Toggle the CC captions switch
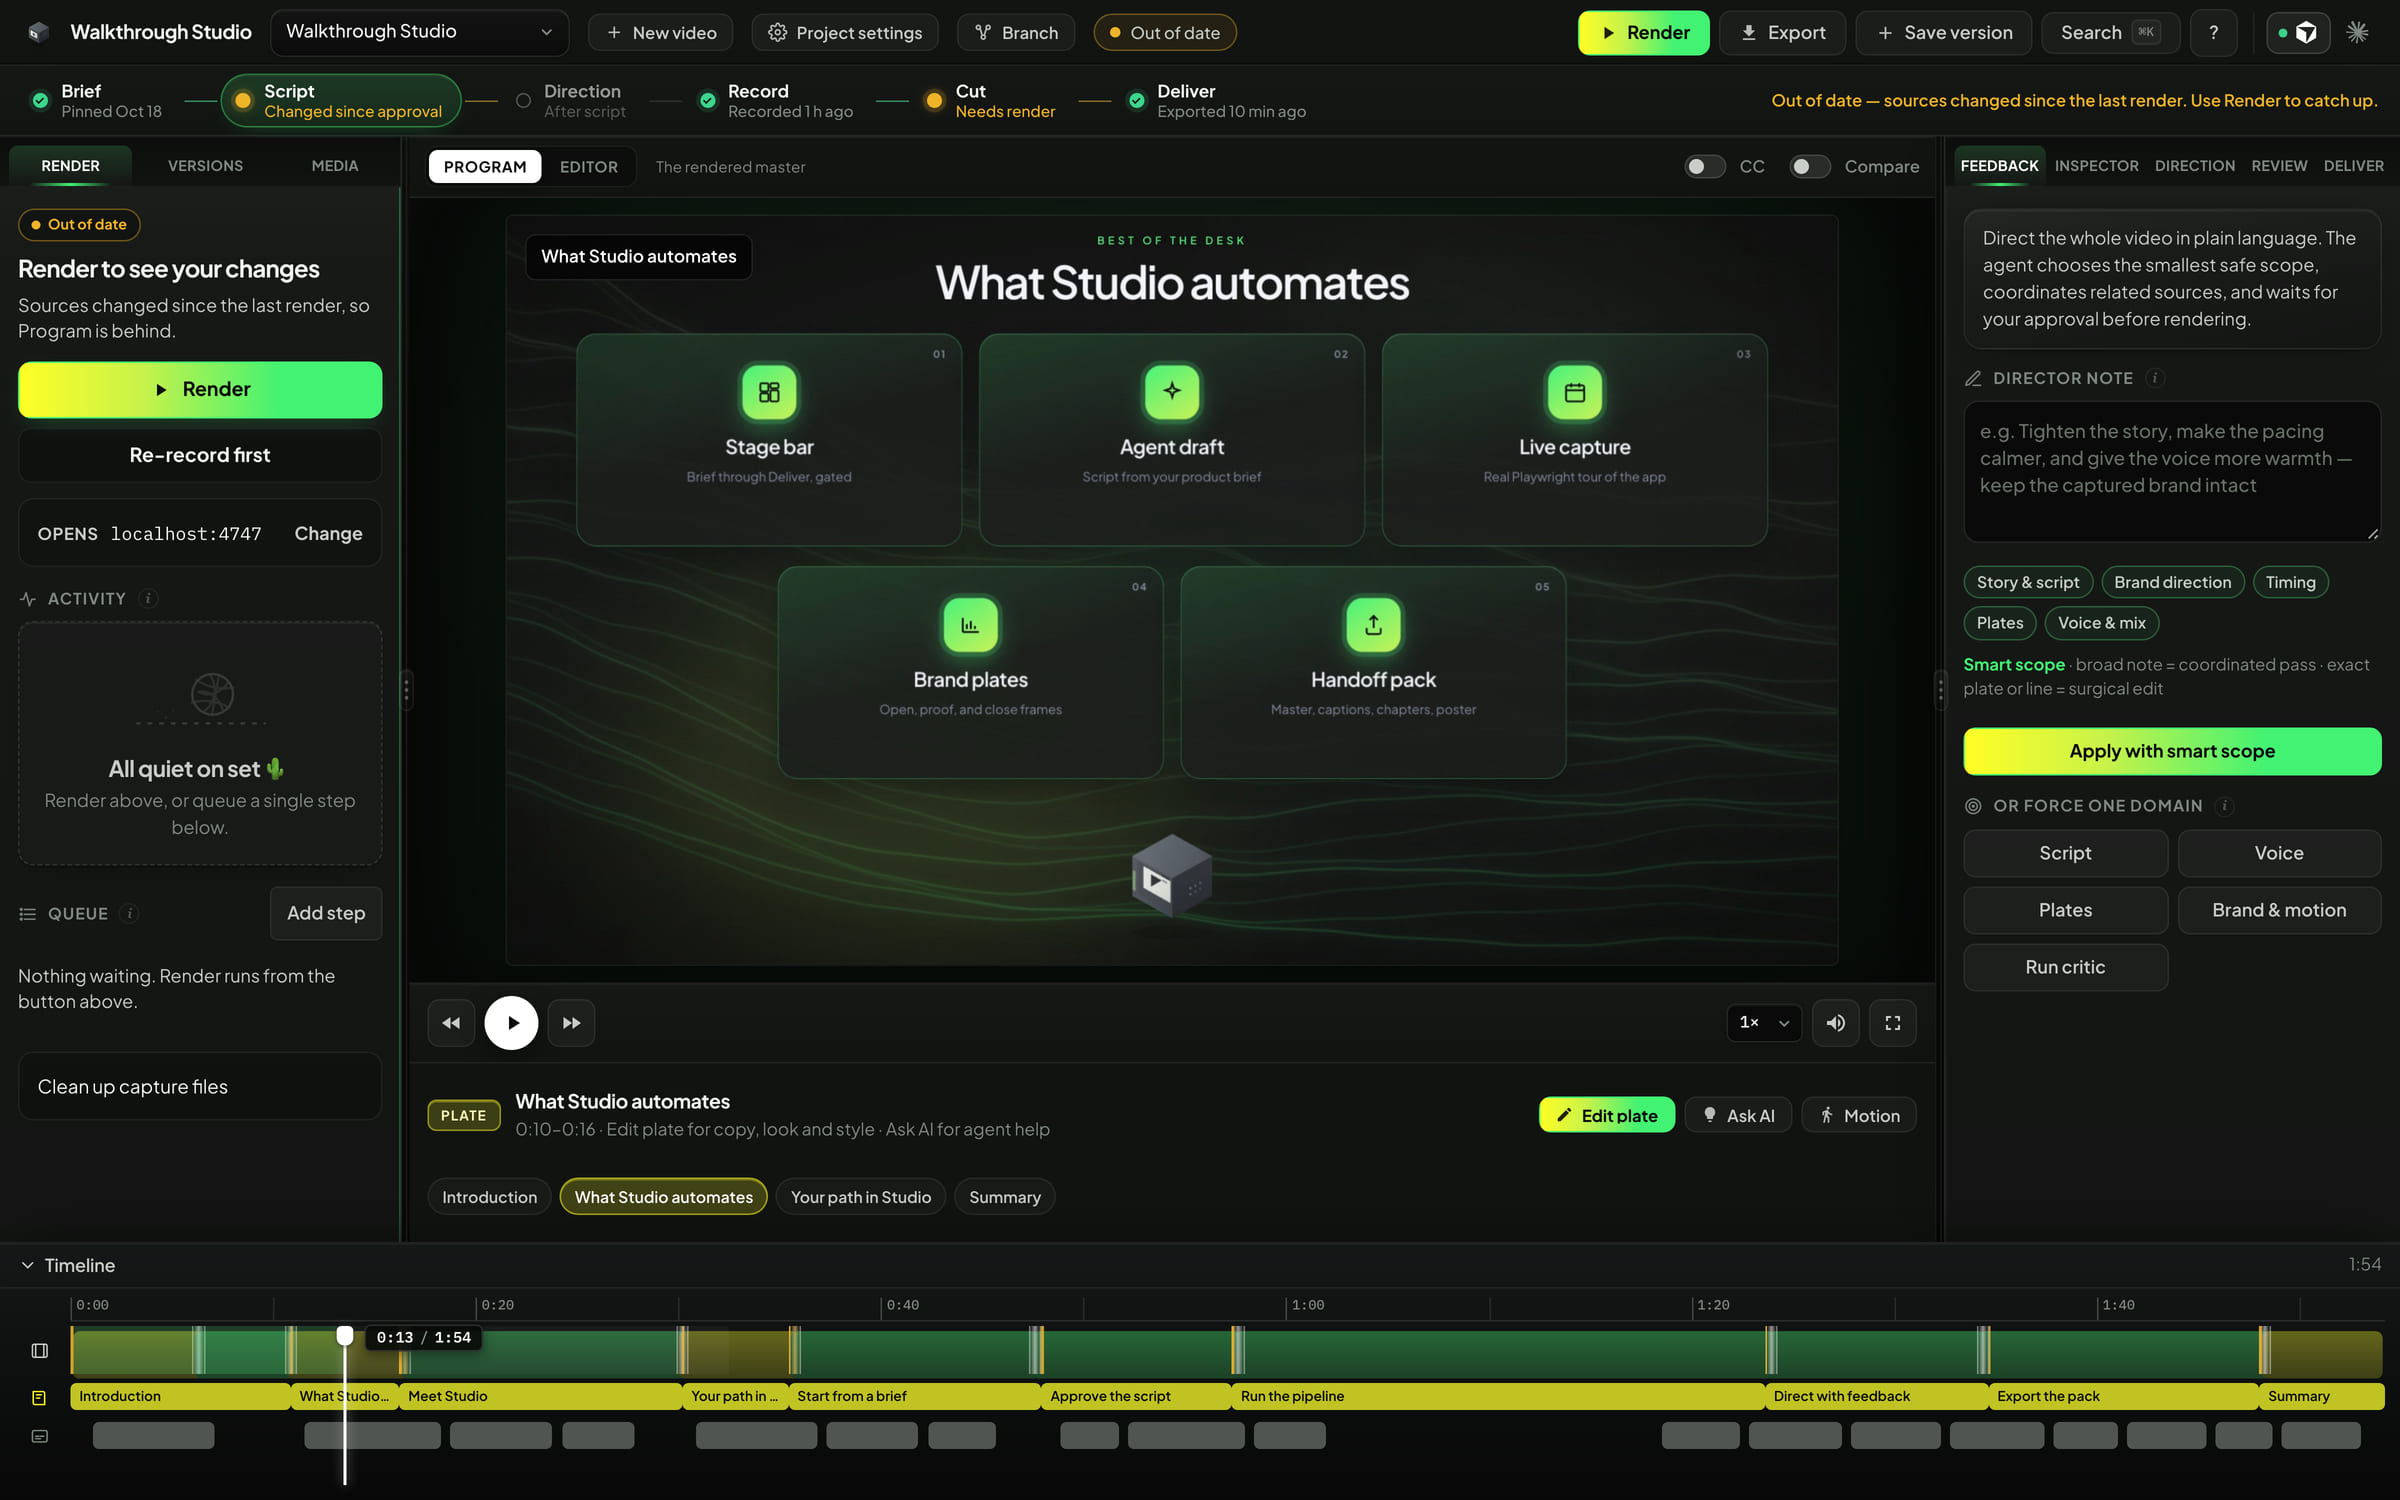Viewport: 2400px width, 1500px height. (1704, 166)
